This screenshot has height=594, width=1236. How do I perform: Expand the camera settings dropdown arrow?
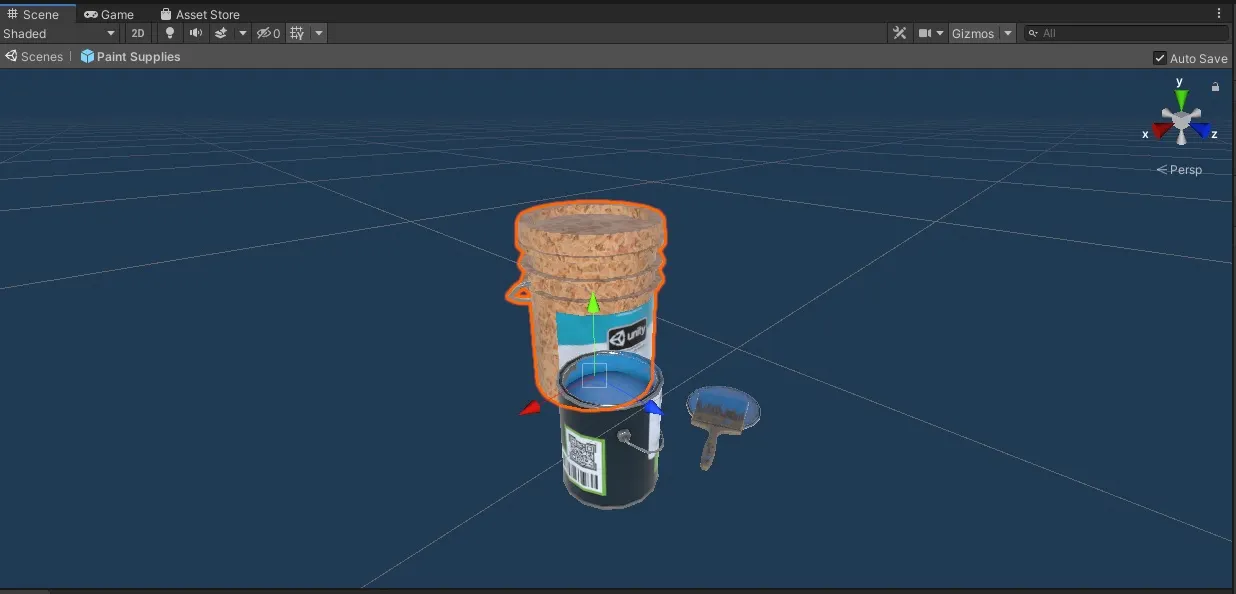tap(940, 33)
